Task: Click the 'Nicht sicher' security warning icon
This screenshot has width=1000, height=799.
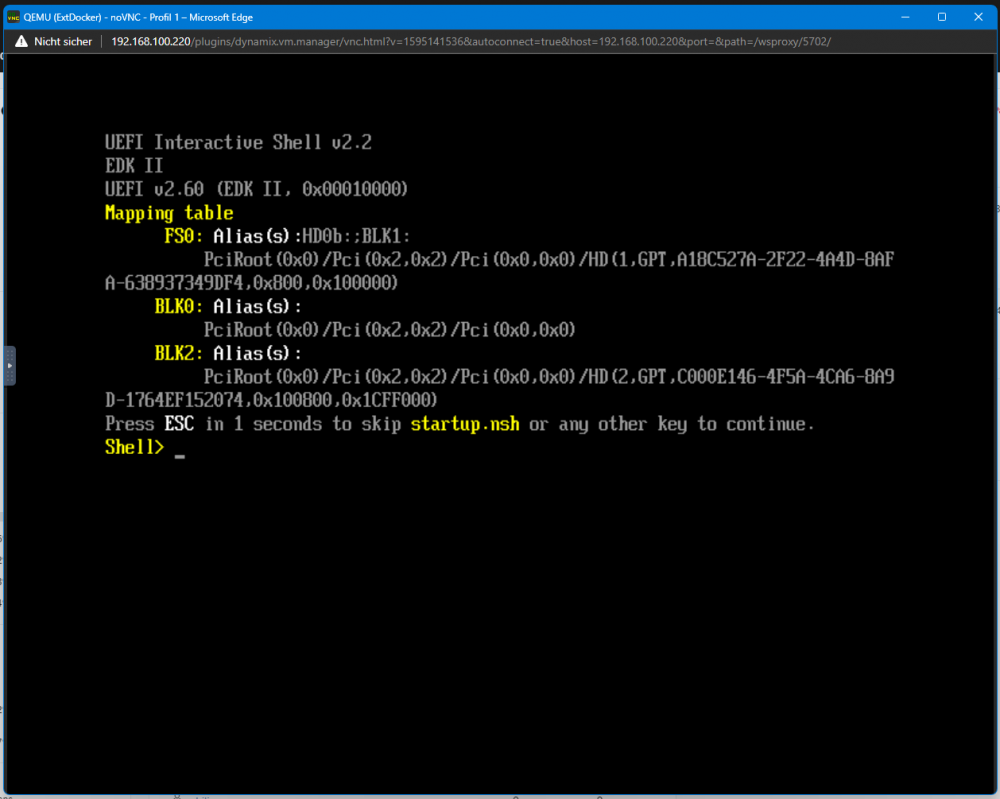Action: 22,41
